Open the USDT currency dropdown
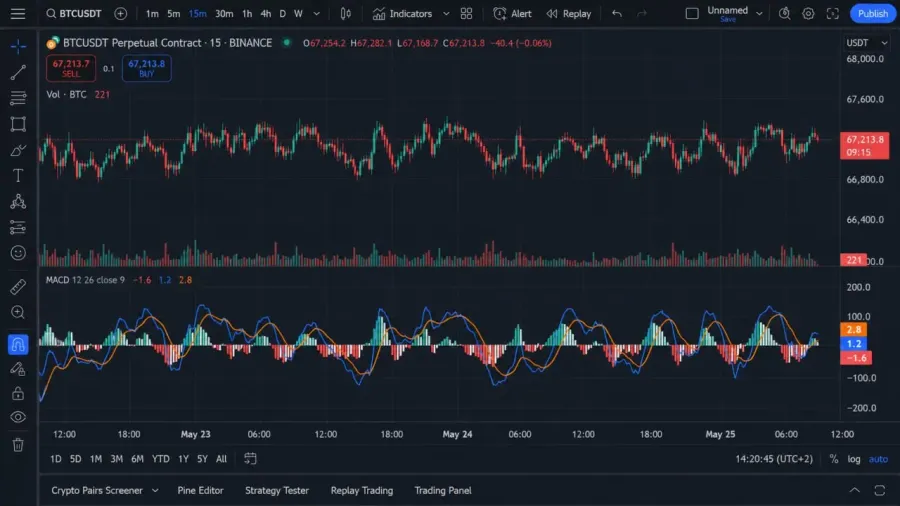The image size is (900, 506). pyautogui.click(x=866, y=43)
